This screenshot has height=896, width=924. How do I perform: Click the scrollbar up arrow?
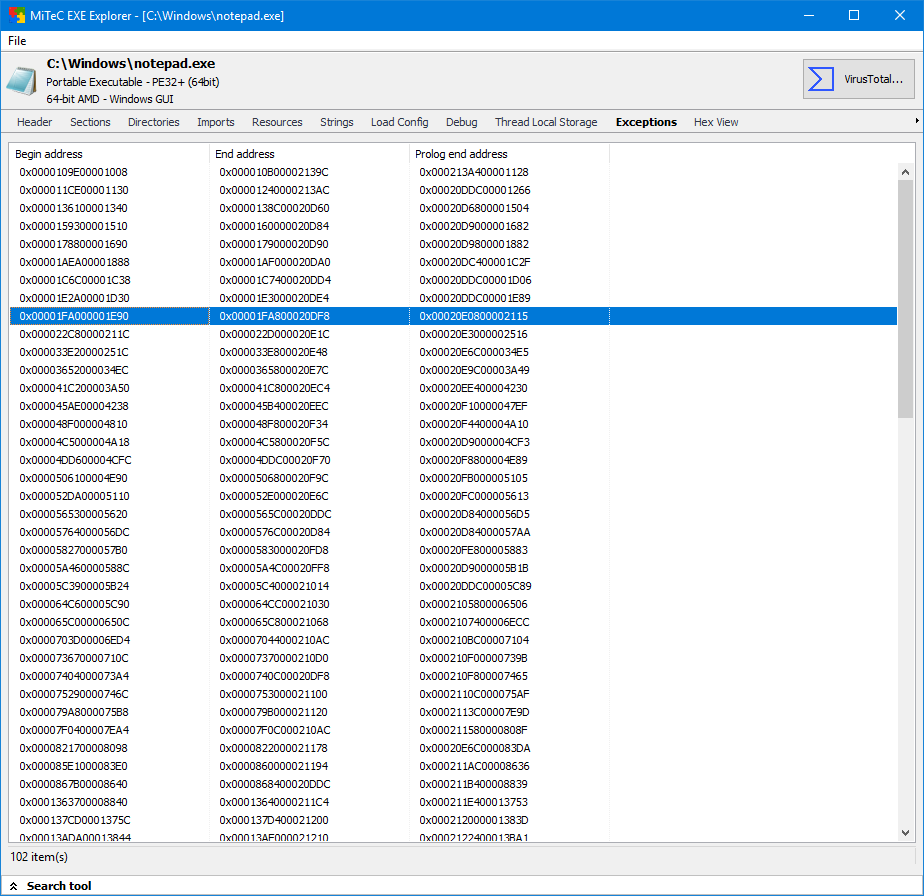906,172
